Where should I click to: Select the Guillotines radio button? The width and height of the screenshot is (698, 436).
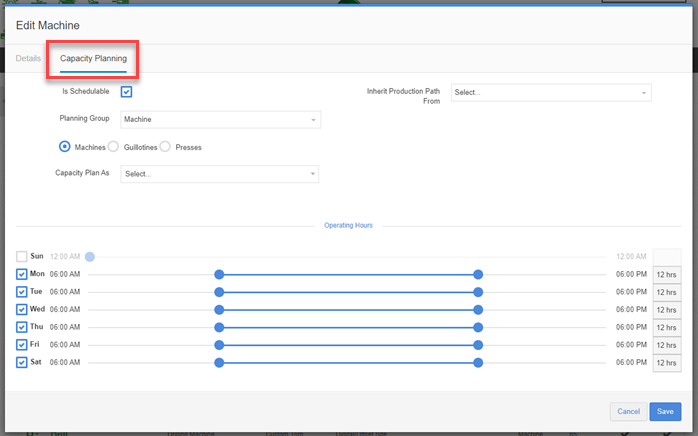(114, 147)
